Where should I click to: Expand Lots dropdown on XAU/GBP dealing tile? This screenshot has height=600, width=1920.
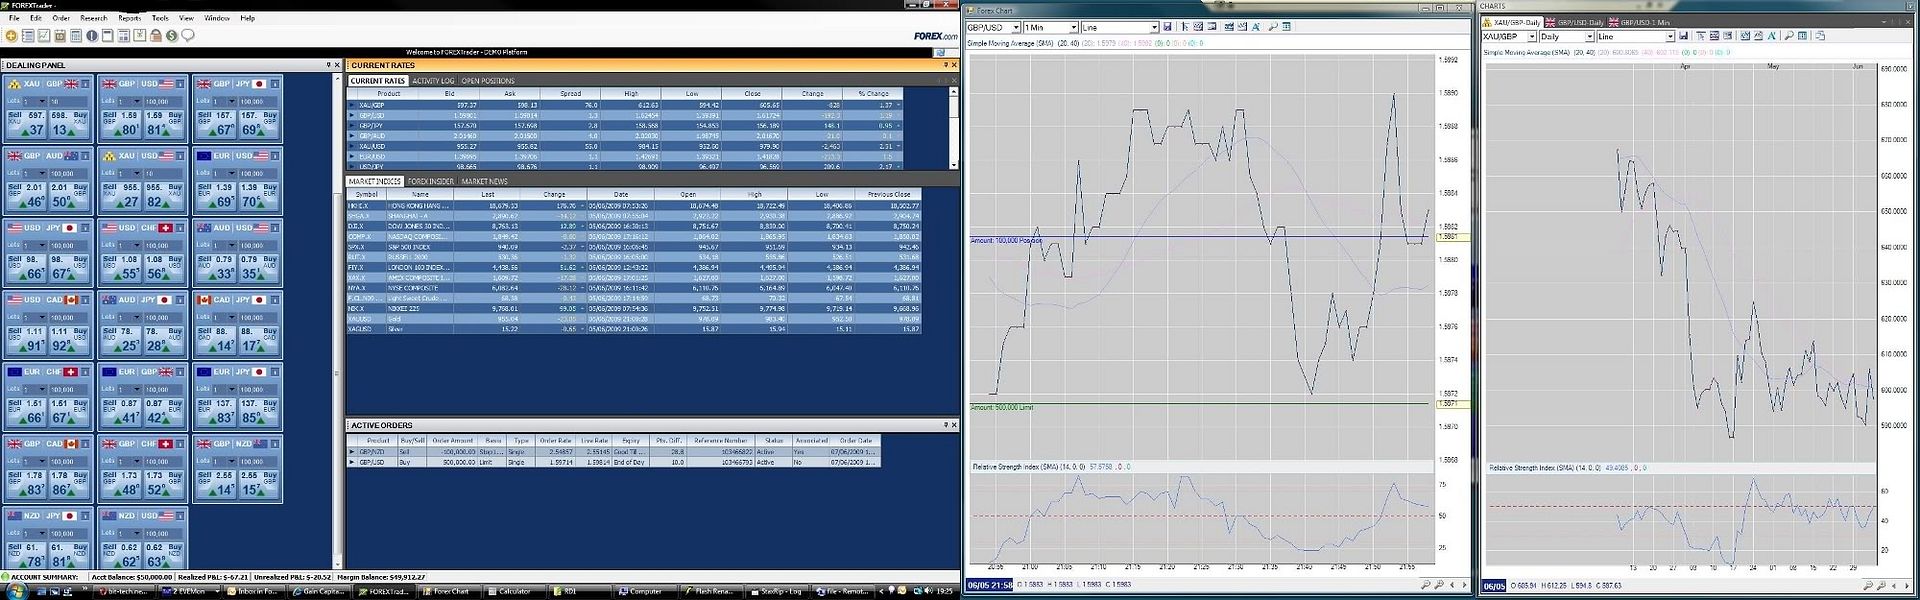(x=41, y=101)
